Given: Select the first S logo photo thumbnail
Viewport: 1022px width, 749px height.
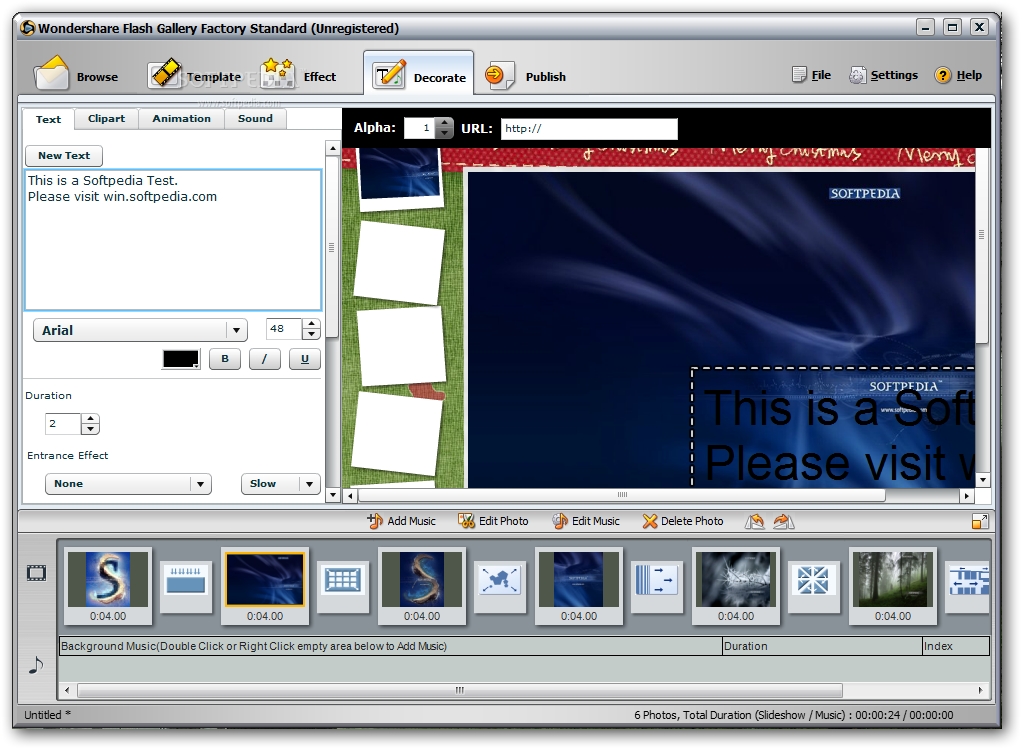Looking at the screenshot, I should pyautogui.click(x=108, y=585).
